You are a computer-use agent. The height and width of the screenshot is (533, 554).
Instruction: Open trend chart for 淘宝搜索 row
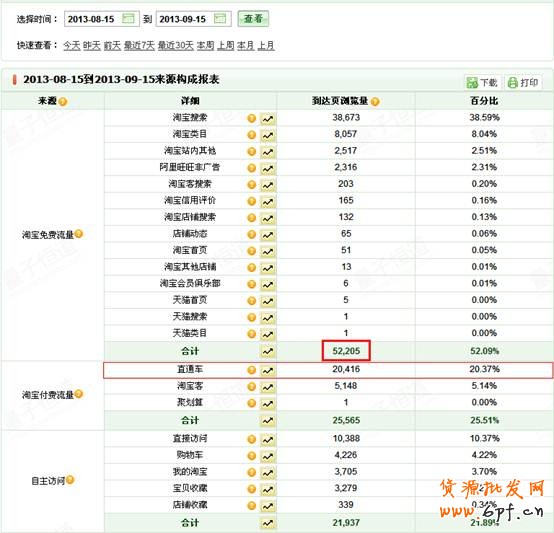[x=268, y=119]
